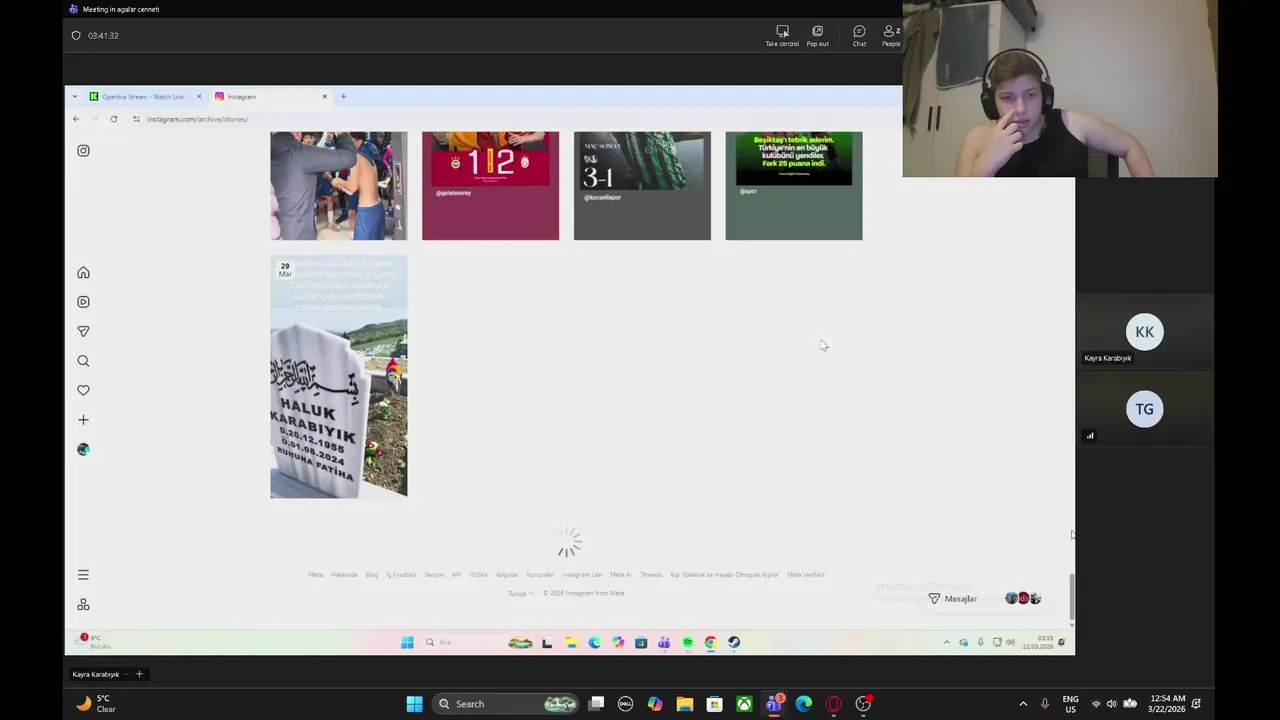Image resolution: width=1280 pixels, height=720 pixels.
Task: Click Take control in the Teams meeting toolbar
Action: pyautogui.click(x=782, y=36)
